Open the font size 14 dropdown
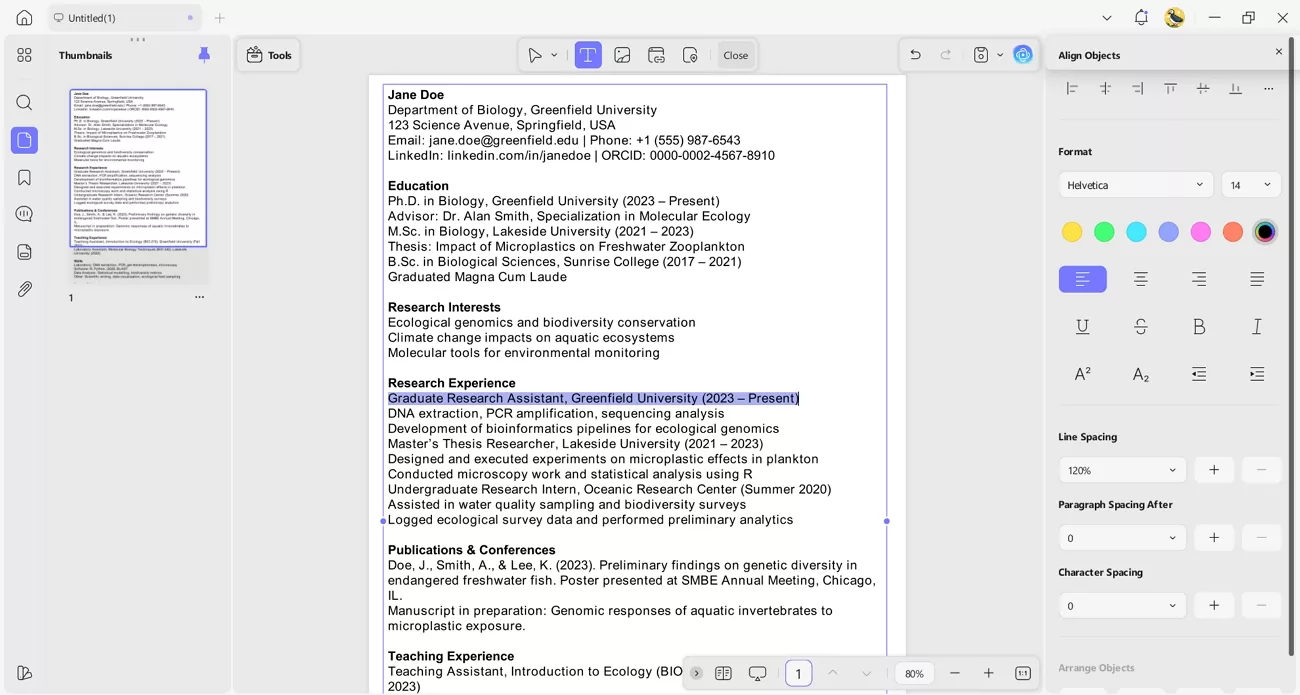Viewport: 1300px width, 695px height. (x=1250, y=184)
